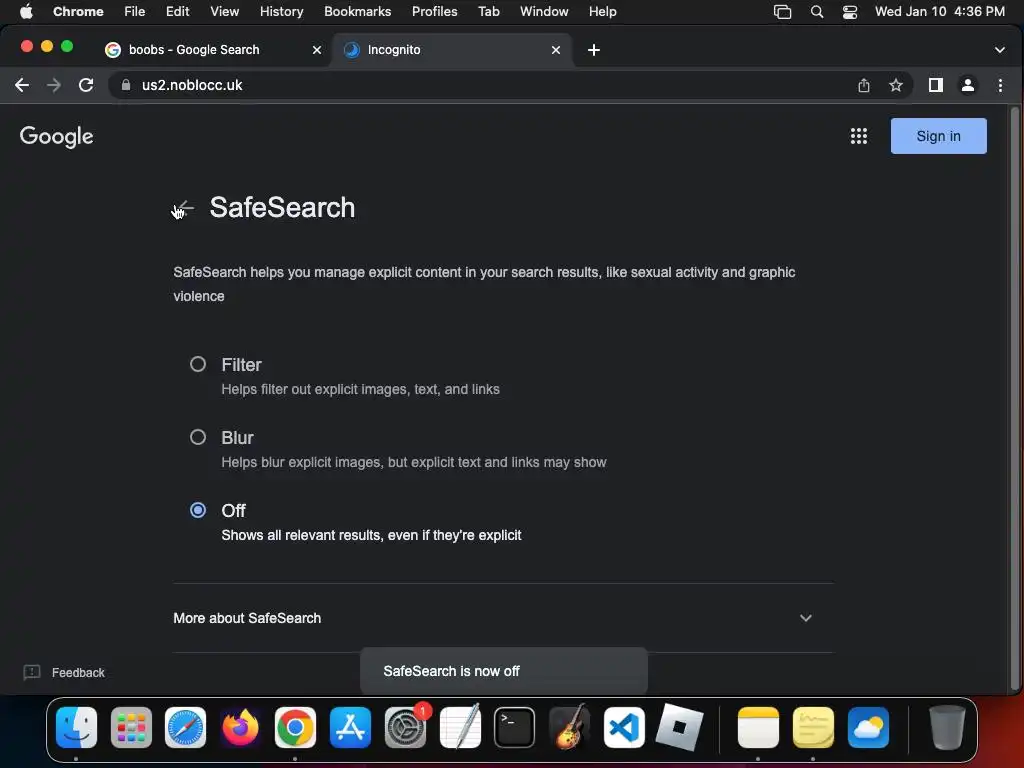Click the date and time in menu bar
The height and width of the screenshot is (768, 1024).
[x=940, y=12]
